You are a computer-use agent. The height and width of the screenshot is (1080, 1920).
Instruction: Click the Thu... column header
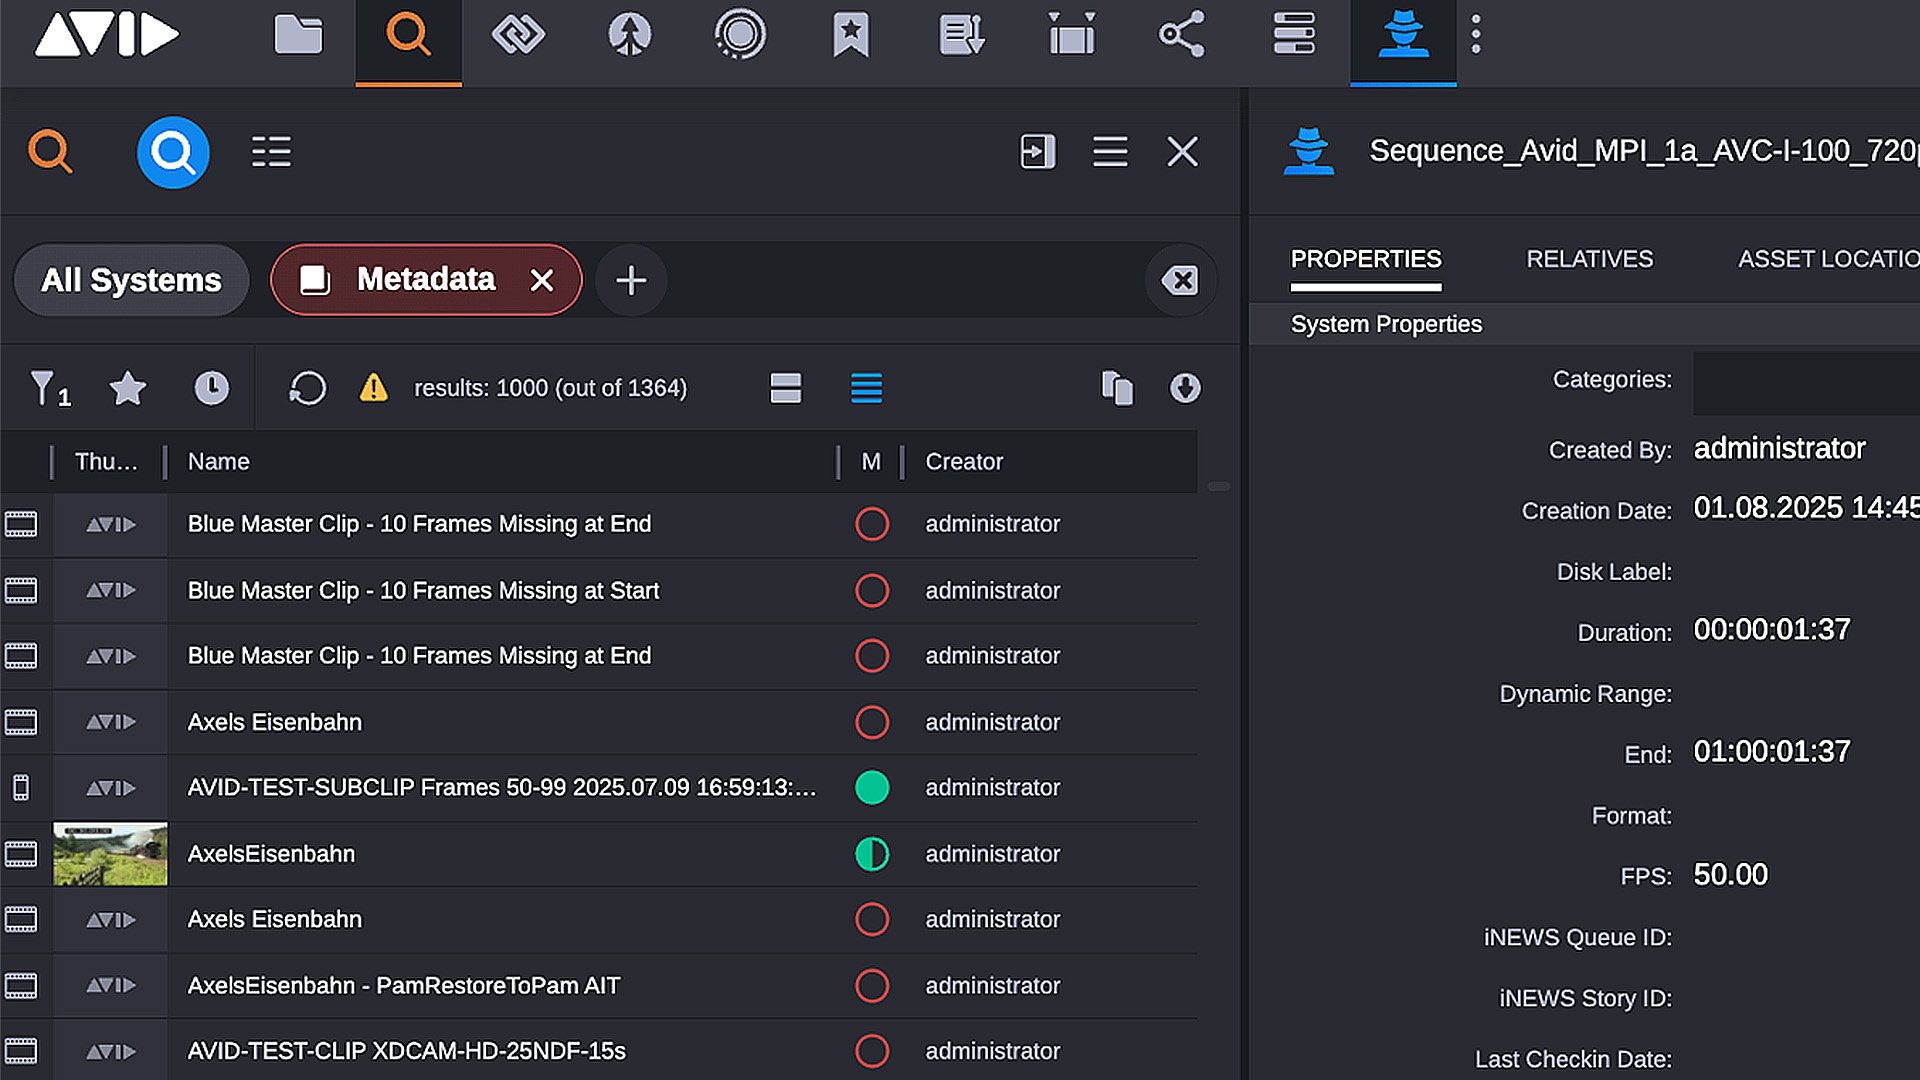(x=106, y=462)
